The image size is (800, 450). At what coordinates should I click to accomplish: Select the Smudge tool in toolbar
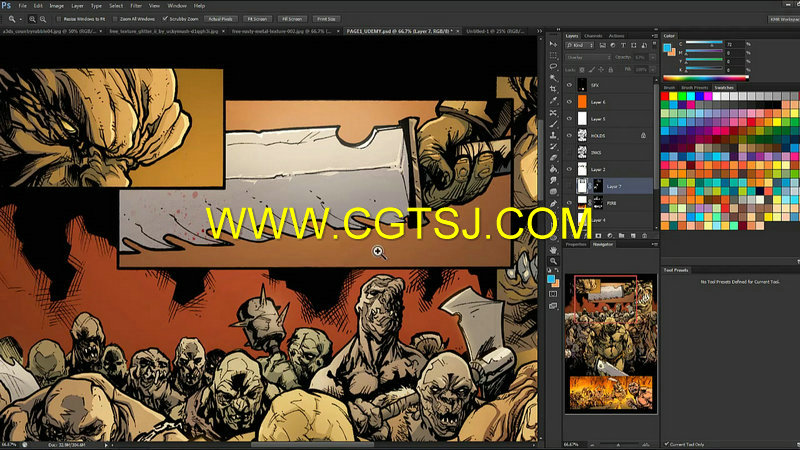553,181
